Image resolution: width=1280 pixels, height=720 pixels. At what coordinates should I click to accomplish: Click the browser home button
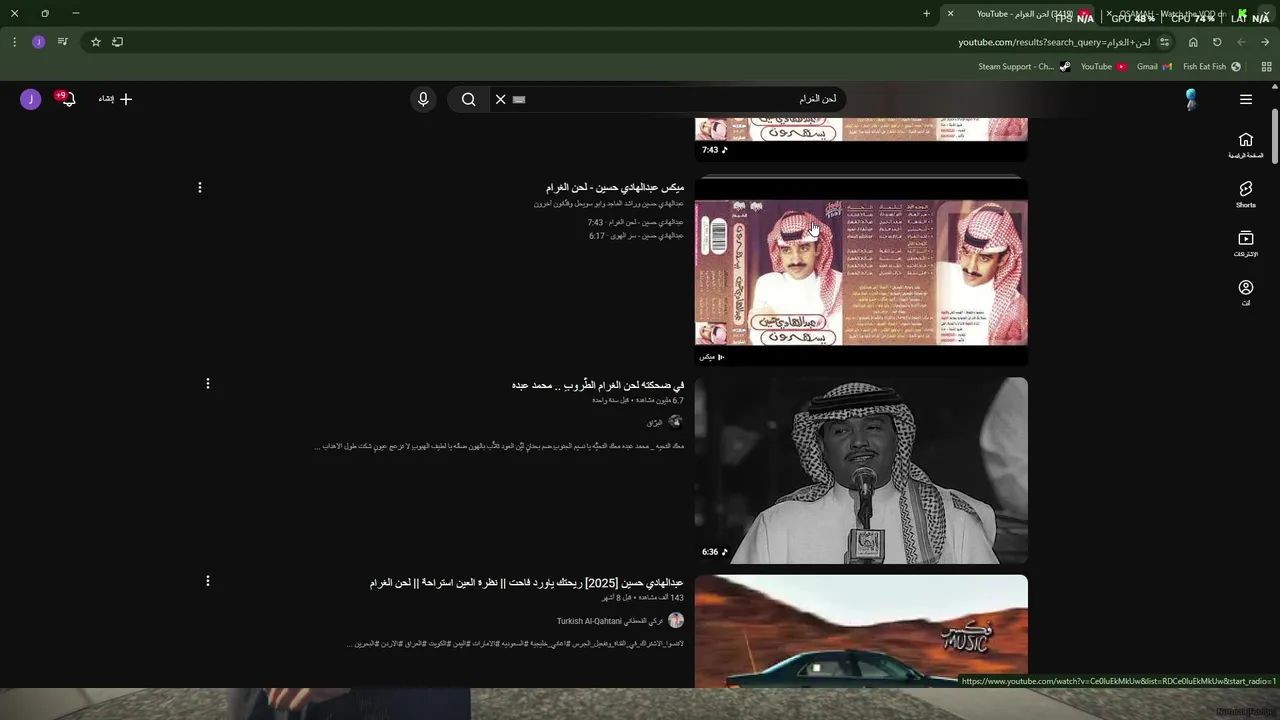(x=1193, y=42)
